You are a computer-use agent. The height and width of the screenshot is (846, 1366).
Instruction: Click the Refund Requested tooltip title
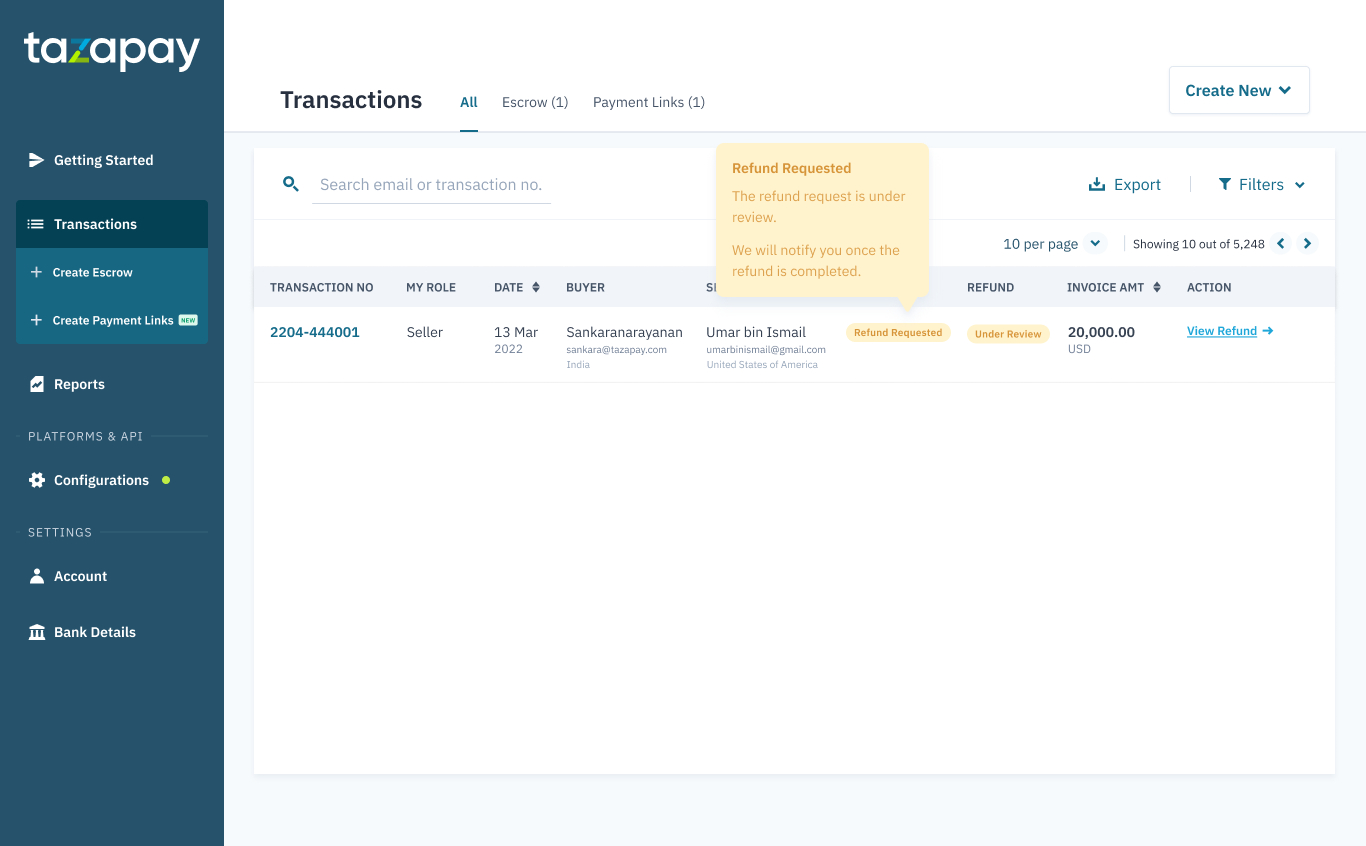tap(792, 168)
